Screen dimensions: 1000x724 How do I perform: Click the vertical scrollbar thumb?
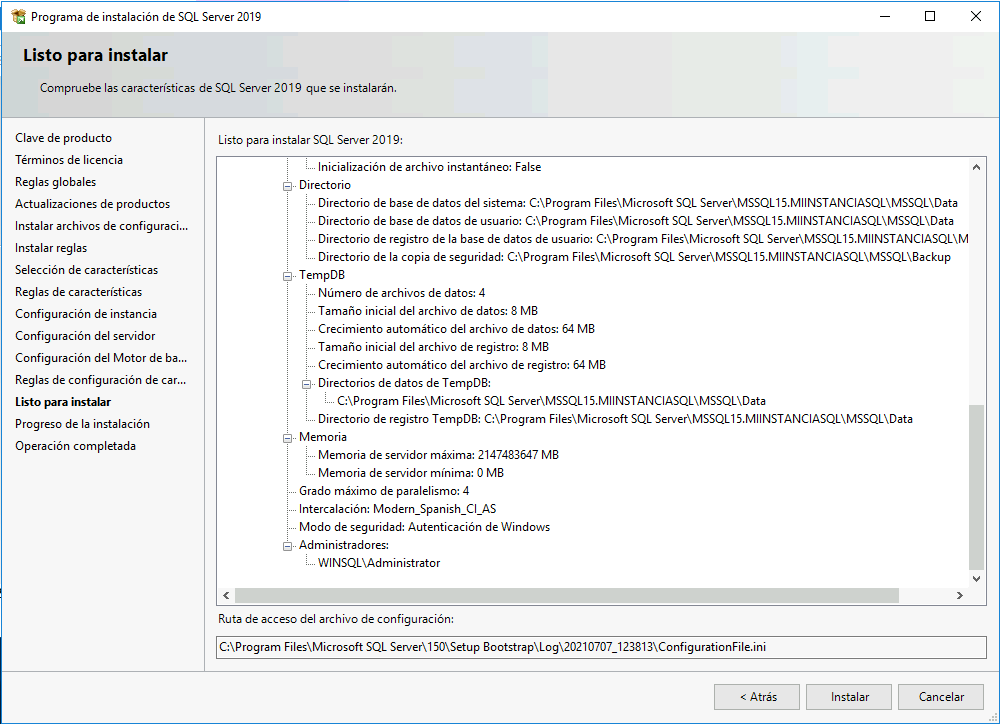pos(976,487)
